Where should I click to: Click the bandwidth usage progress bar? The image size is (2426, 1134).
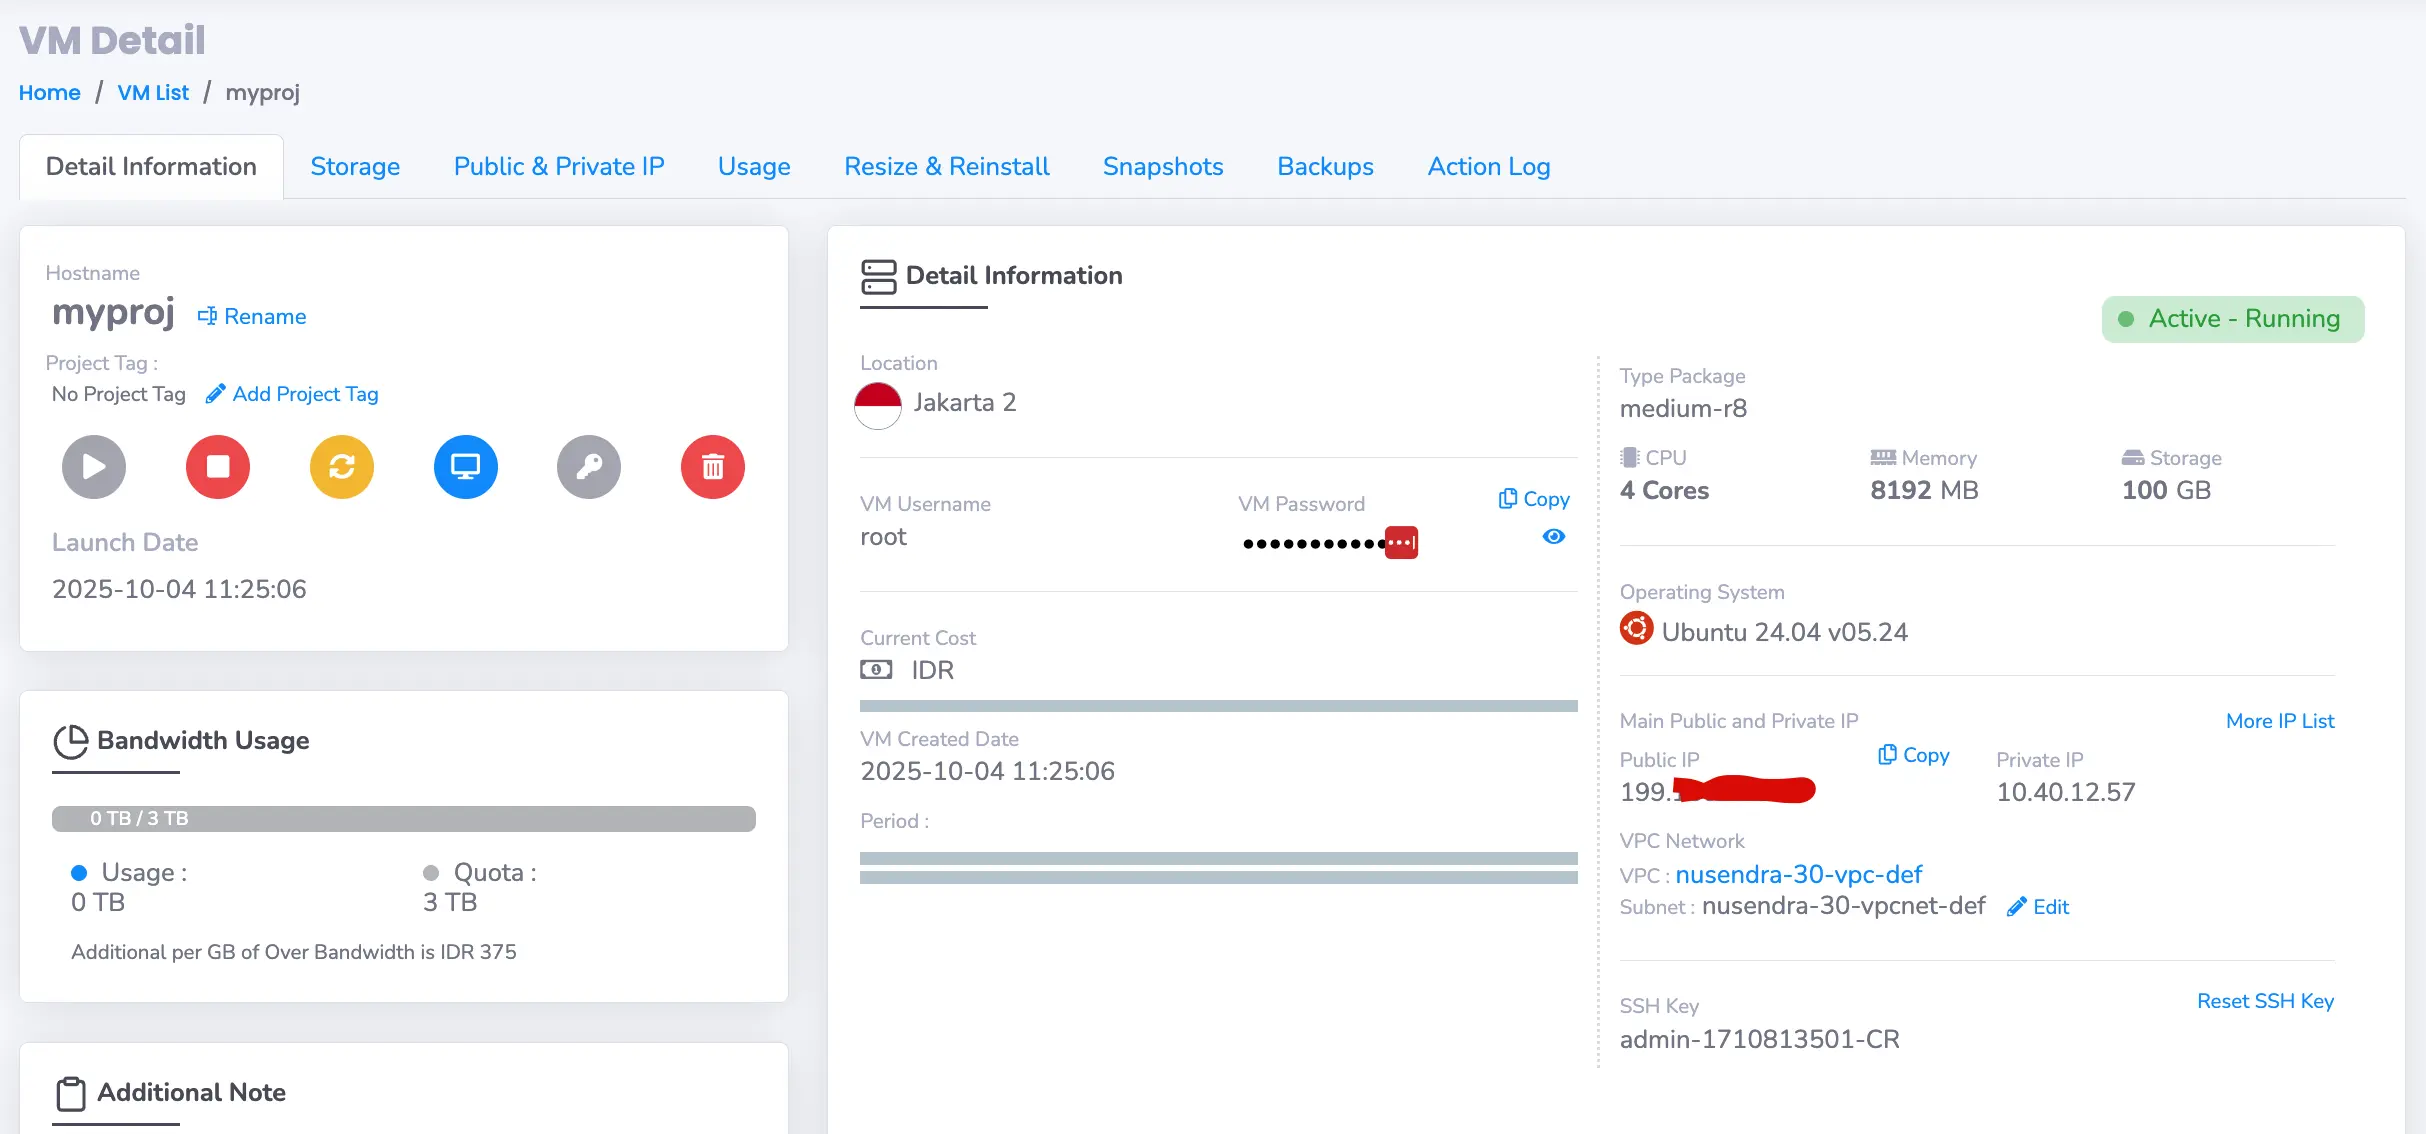[x=404, y=818]
